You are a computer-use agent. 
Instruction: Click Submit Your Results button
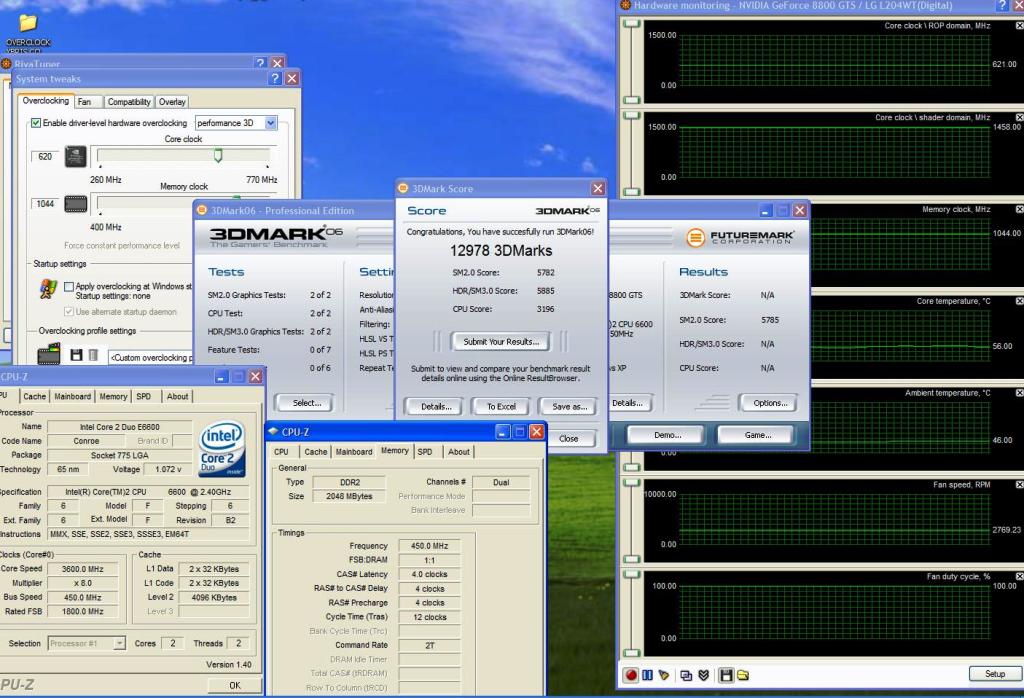(x=501, y=341)
